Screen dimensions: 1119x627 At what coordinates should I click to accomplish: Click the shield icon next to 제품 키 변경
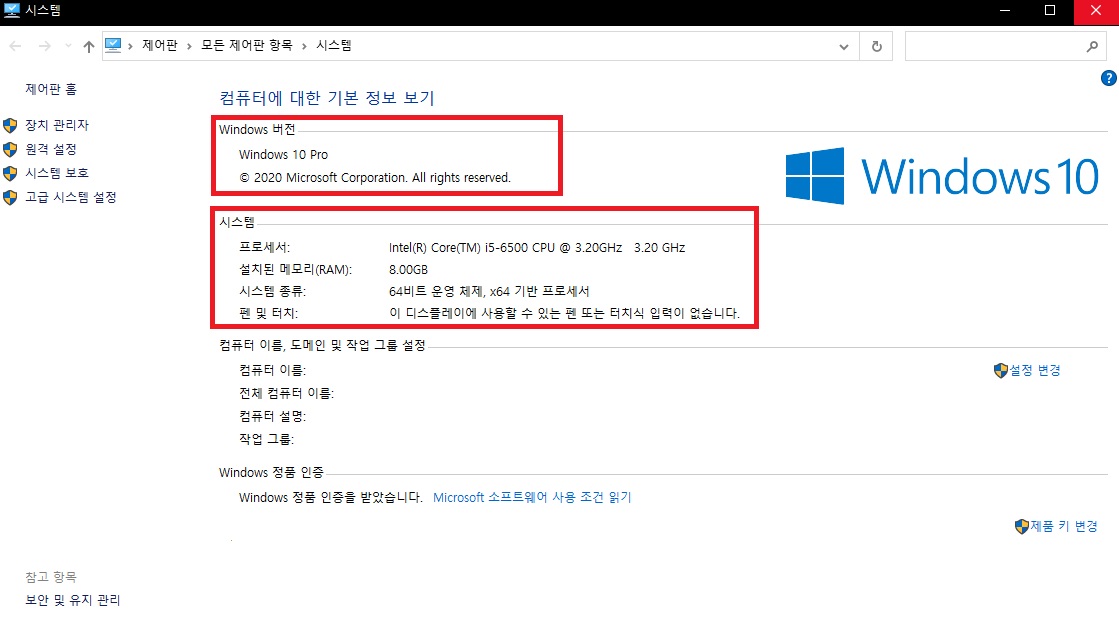point(1021,526)
